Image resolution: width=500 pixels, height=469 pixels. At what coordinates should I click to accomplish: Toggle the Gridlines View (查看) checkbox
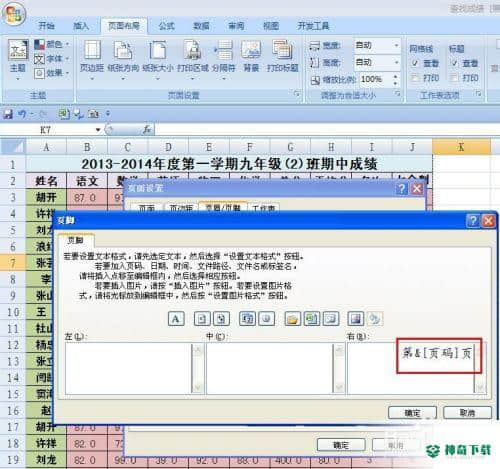tap(415, 63)
